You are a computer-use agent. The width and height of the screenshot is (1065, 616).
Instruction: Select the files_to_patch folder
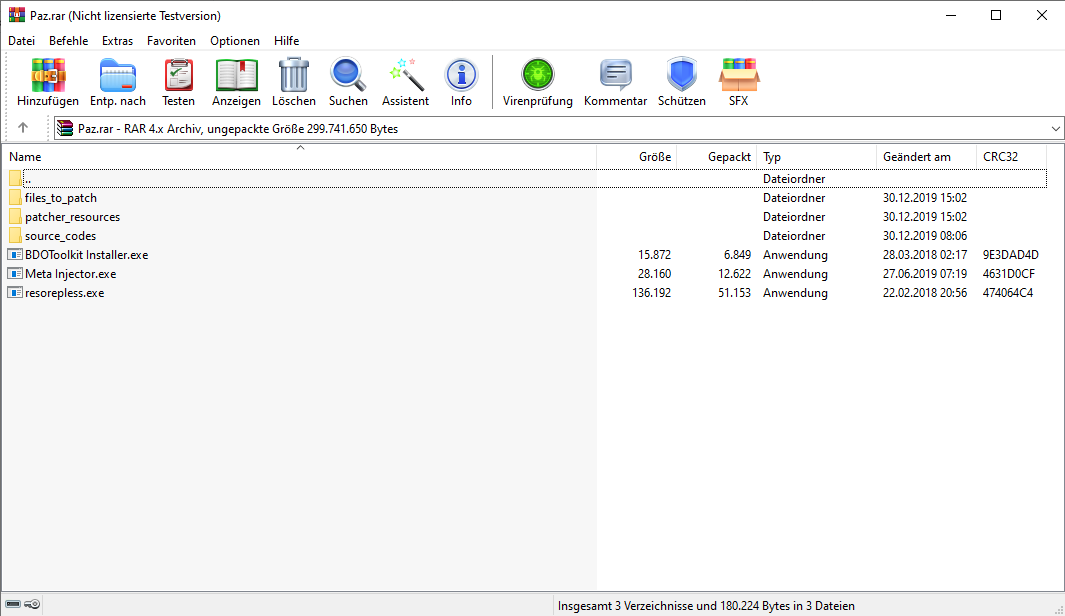[60, 198]
